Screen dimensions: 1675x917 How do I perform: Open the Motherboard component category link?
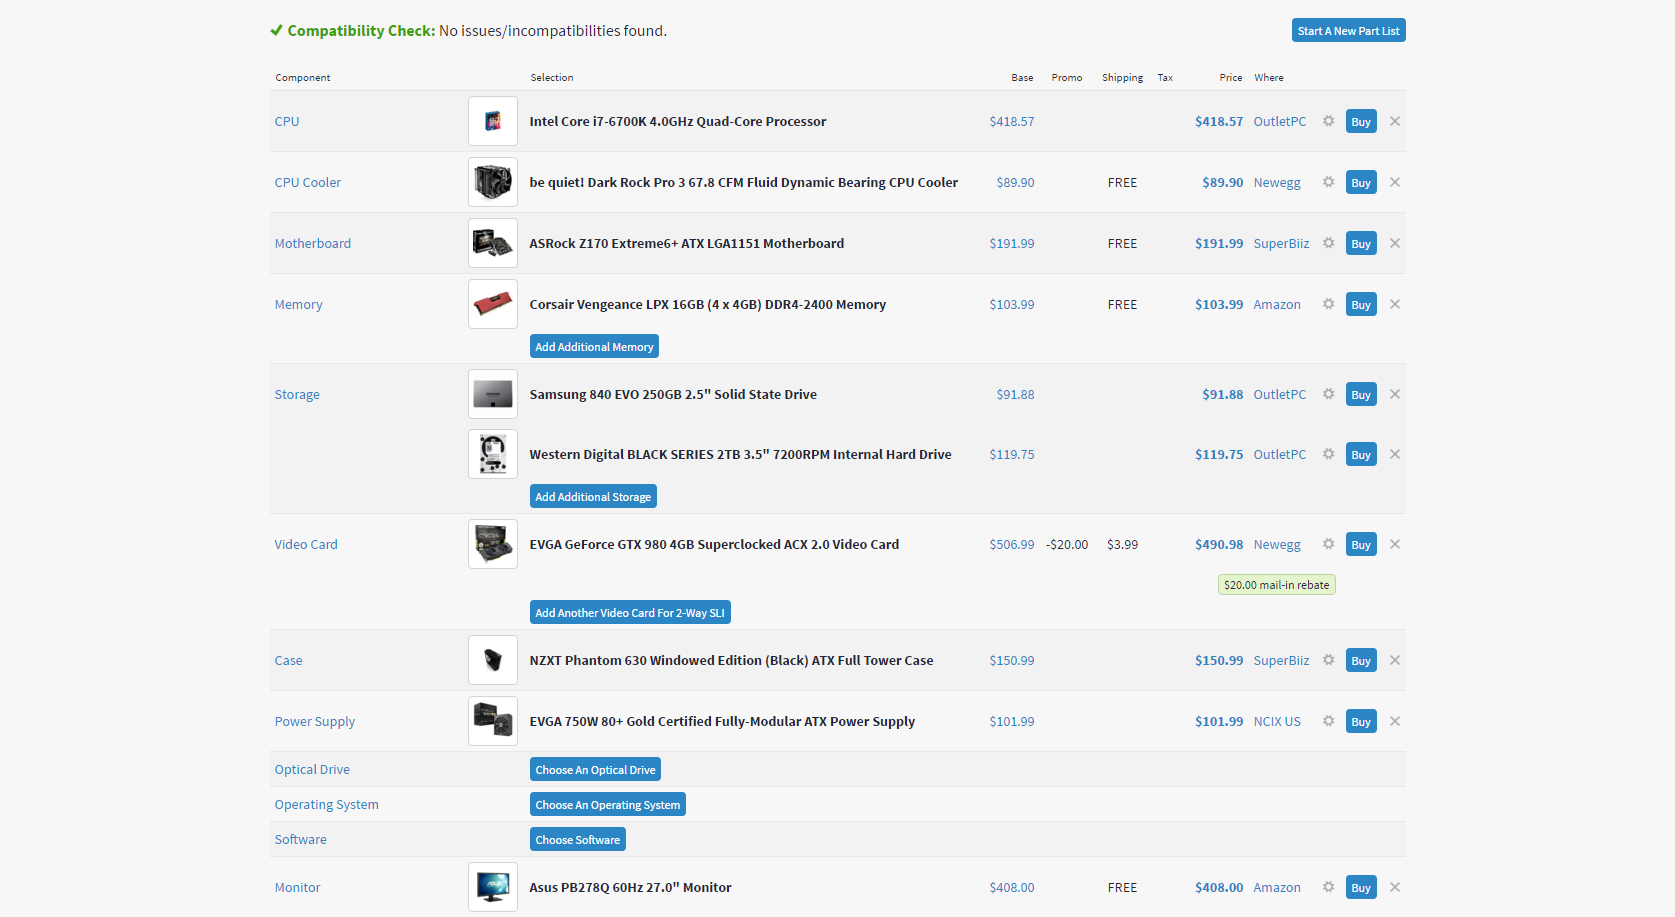click(313, 243)
